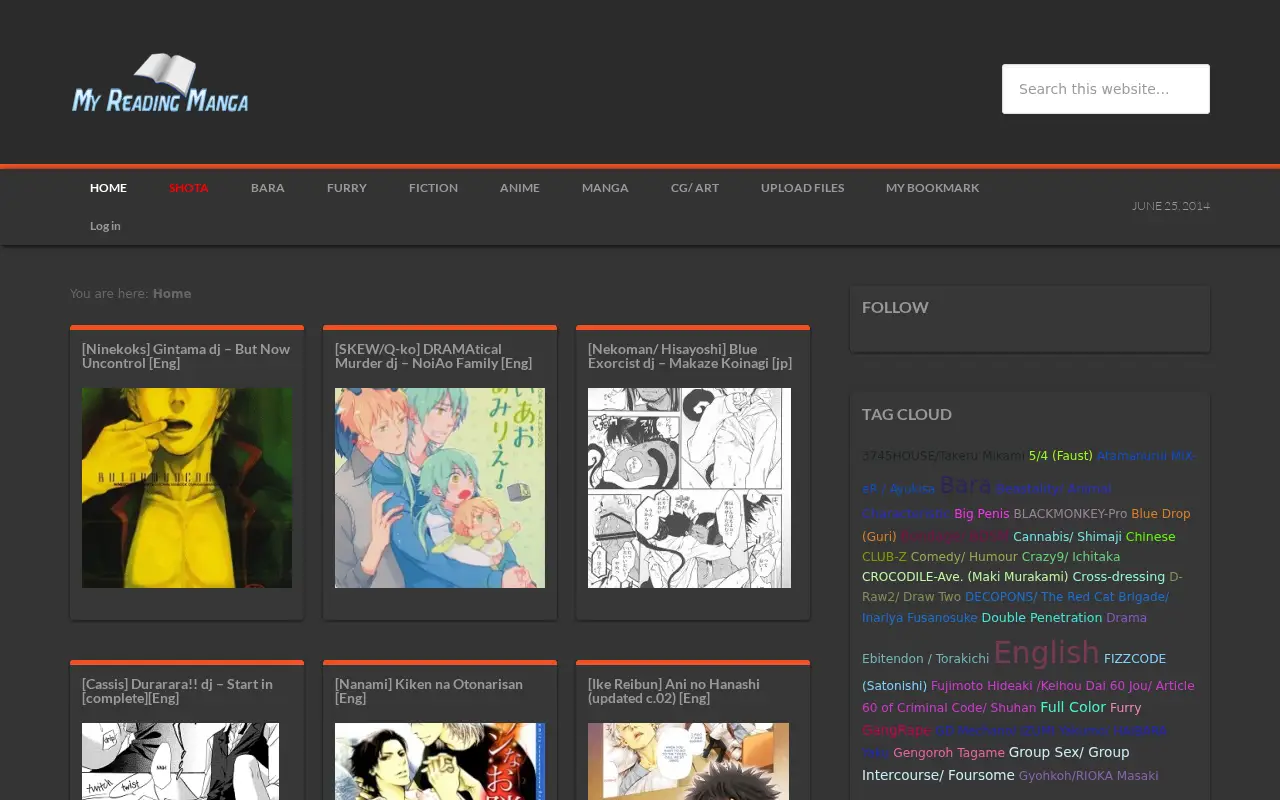Focus the Search this website field

(x=1106, y=89)
